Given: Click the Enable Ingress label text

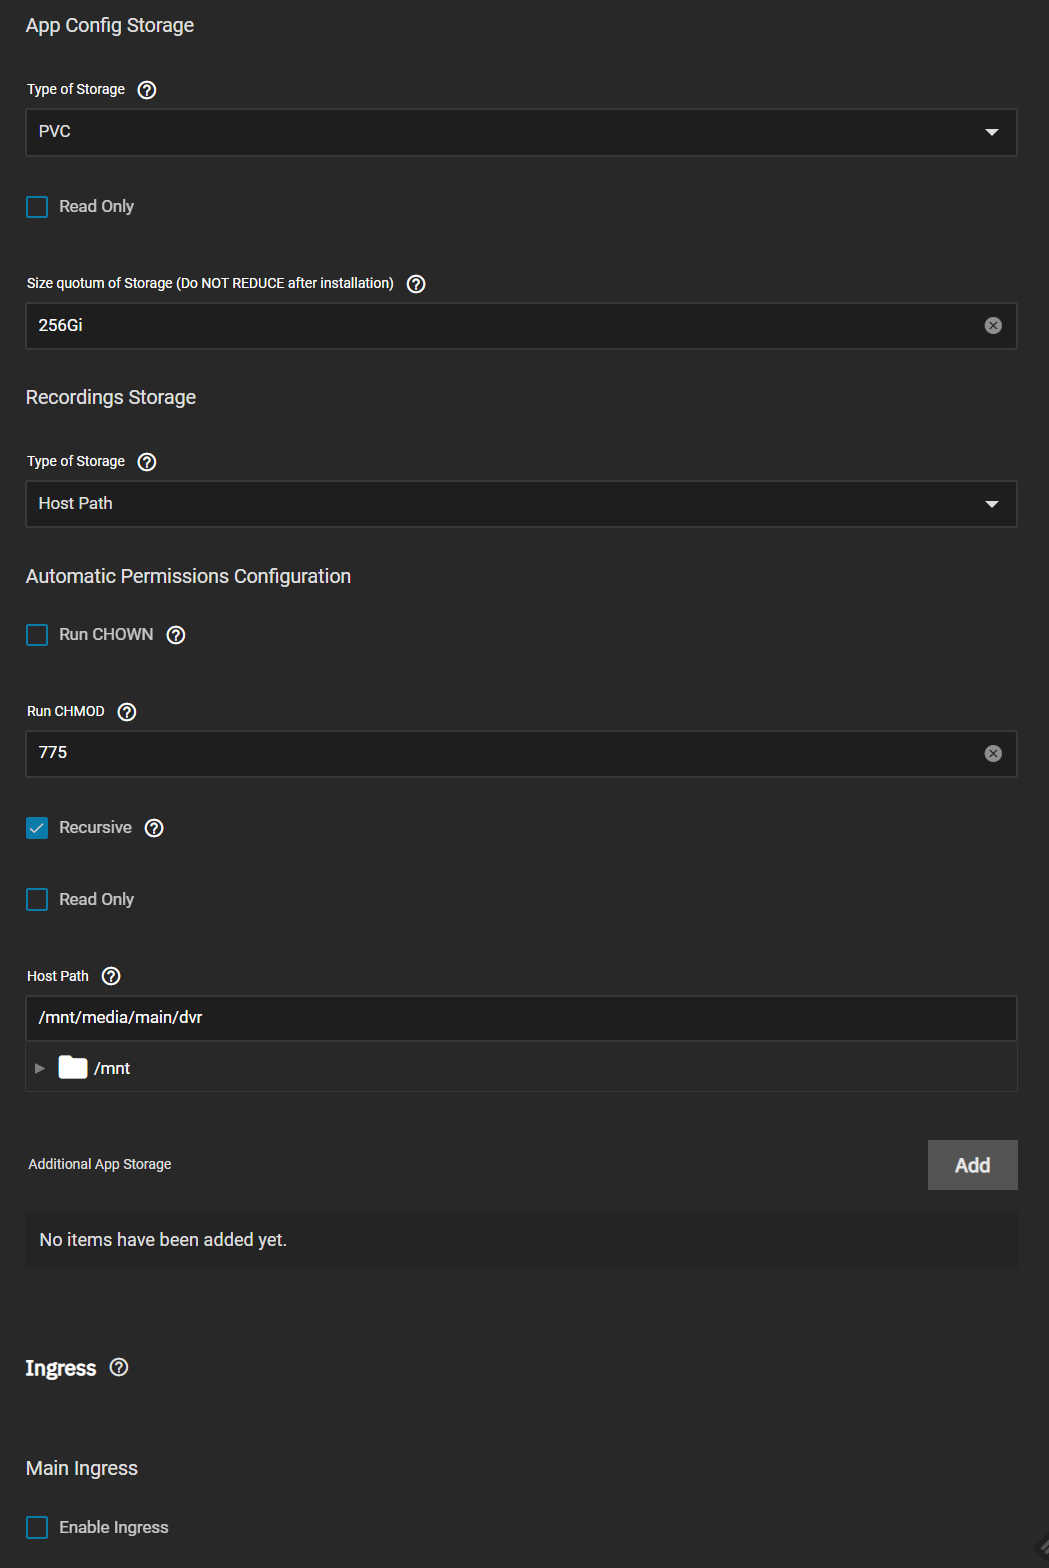Looking at the screenshot, I should click(114, 1527).
